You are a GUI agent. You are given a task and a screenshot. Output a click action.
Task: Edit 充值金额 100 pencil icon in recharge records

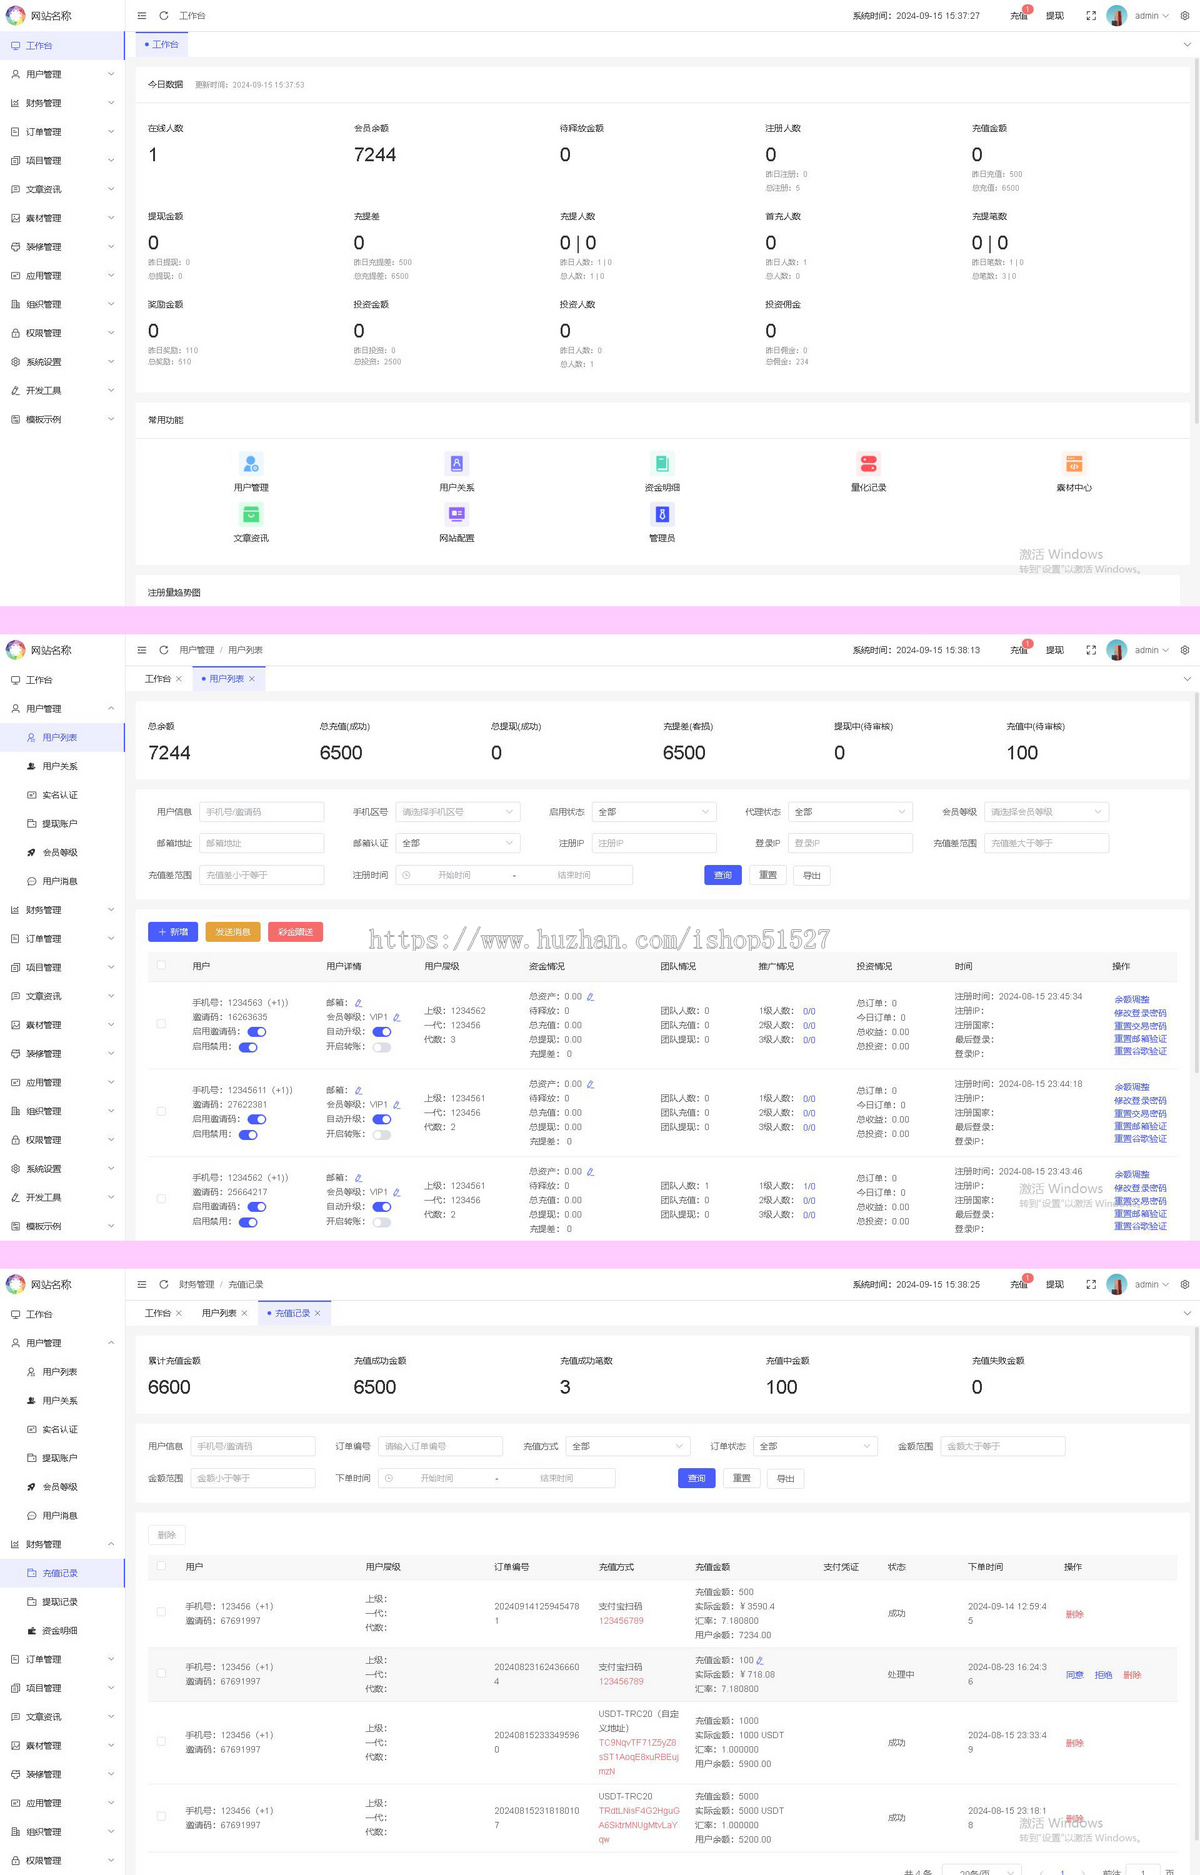(x=760, y=1660)
